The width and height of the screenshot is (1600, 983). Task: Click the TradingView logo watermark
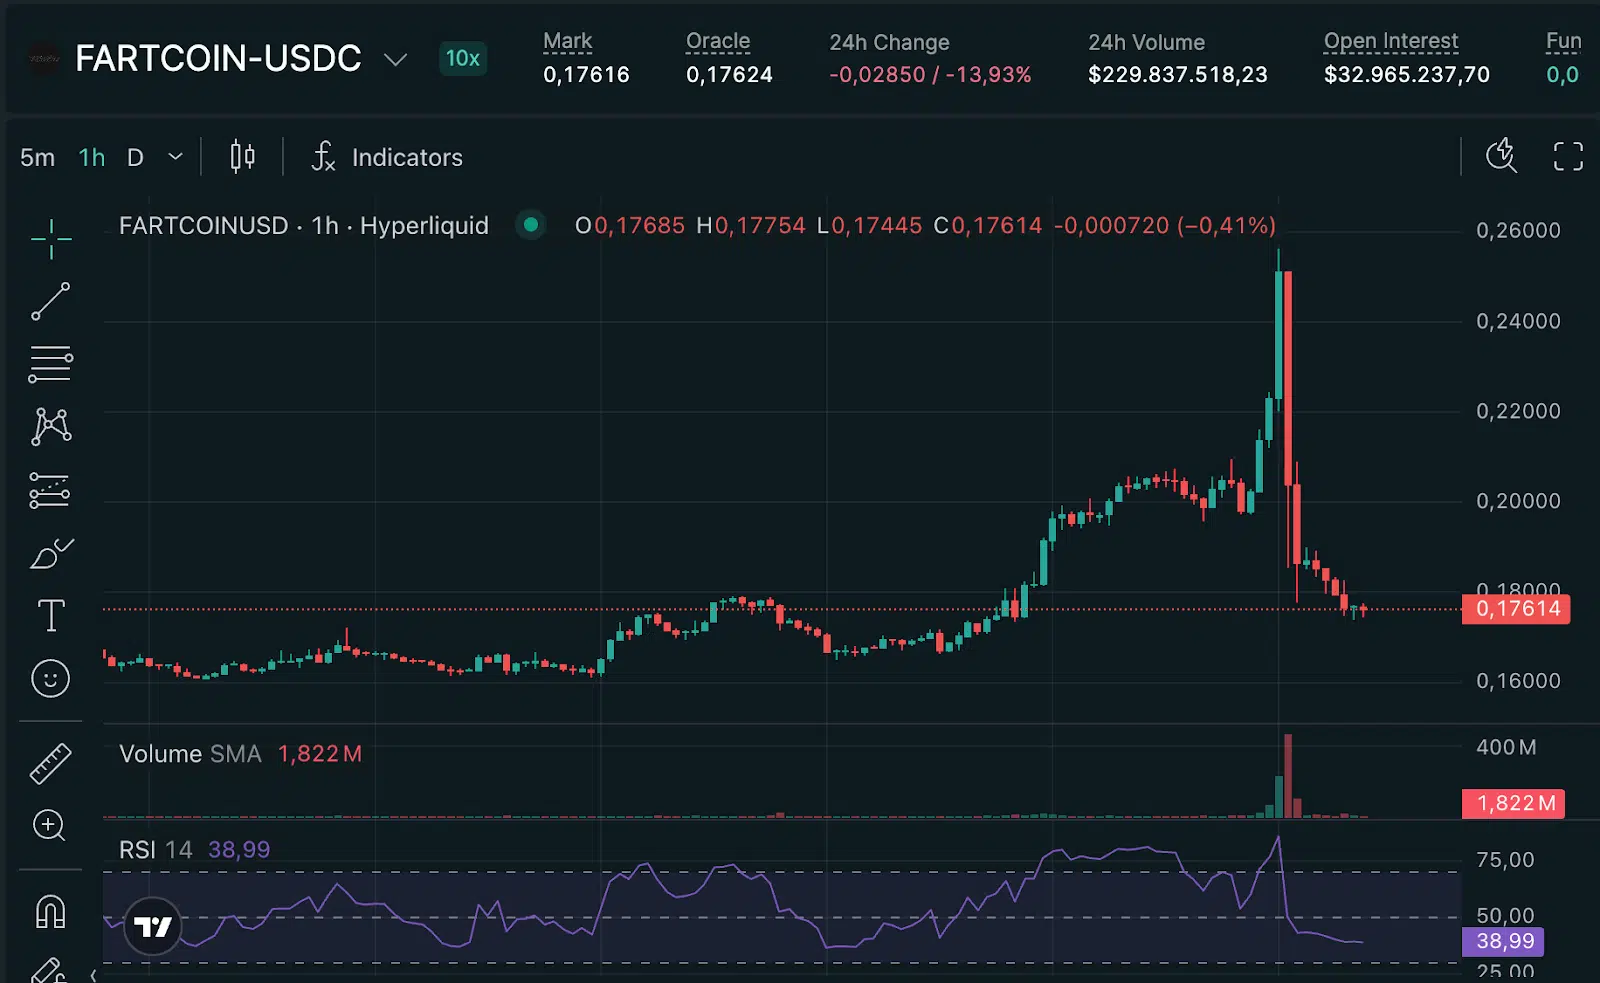(155, 926)
